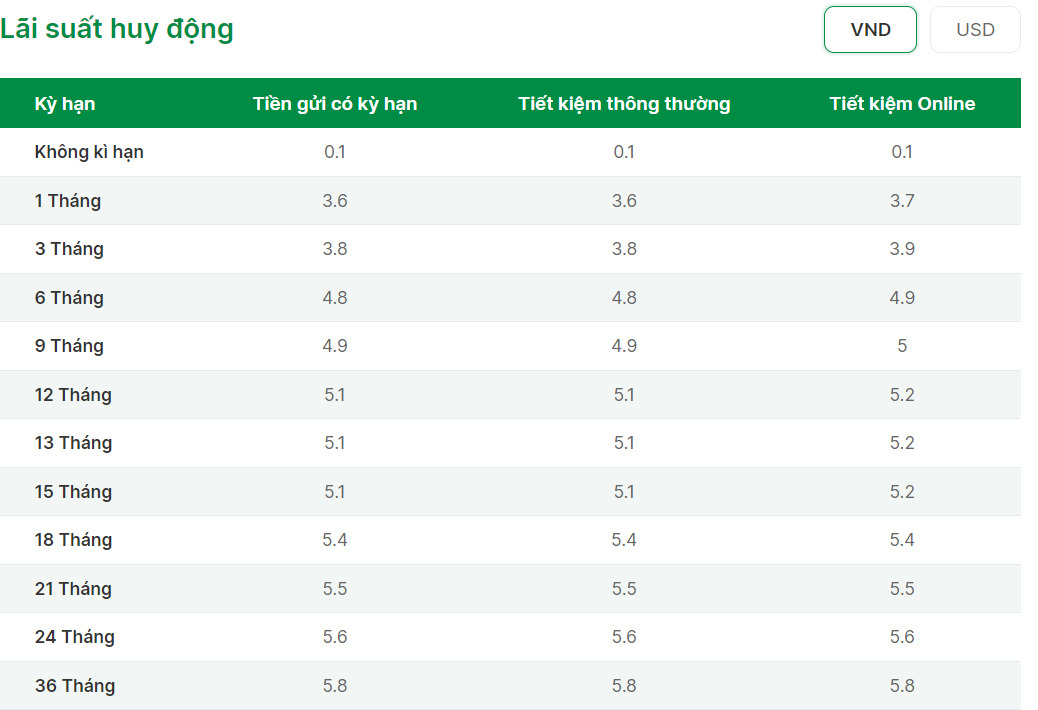Switch to the USD currency toggle
1038x710 pixels.
pos(975,30)
